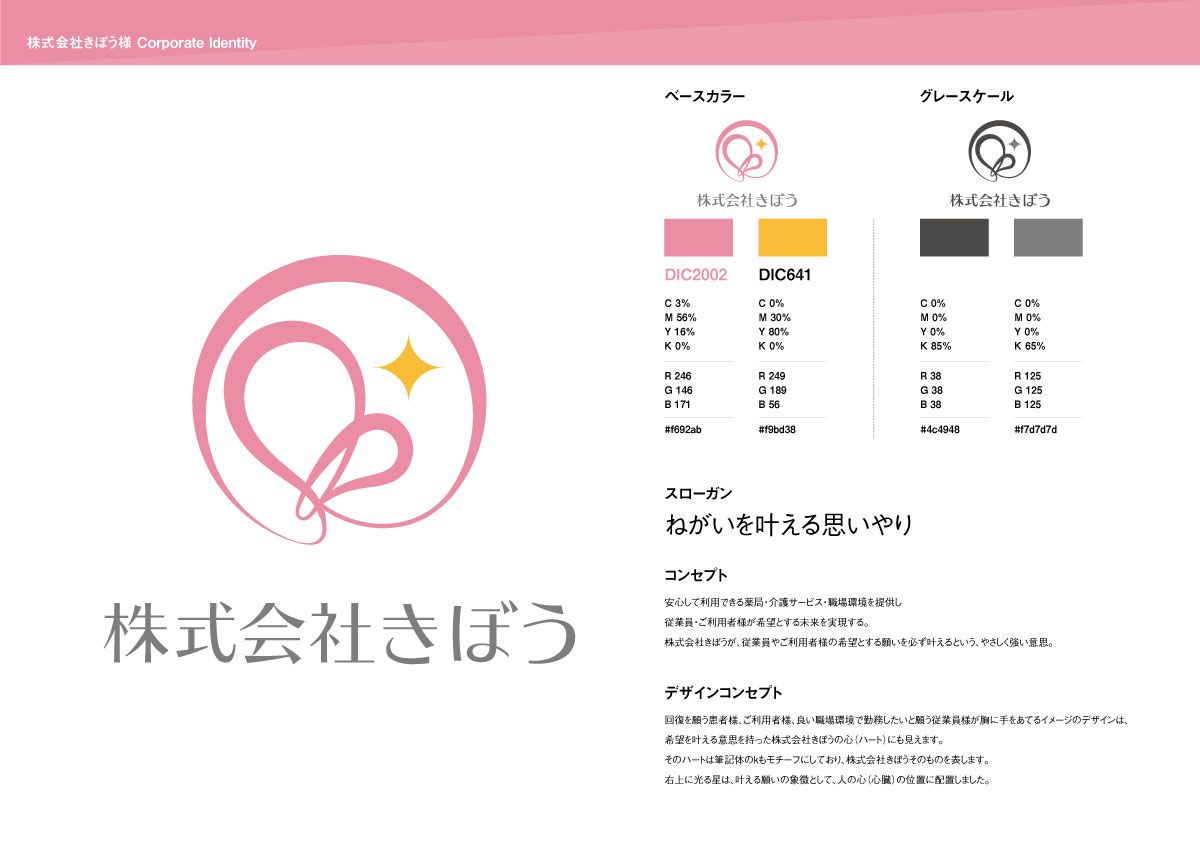The image size is (1200, 848).
Task: Click the 'Y 16%' value
Action: (679, 331)
